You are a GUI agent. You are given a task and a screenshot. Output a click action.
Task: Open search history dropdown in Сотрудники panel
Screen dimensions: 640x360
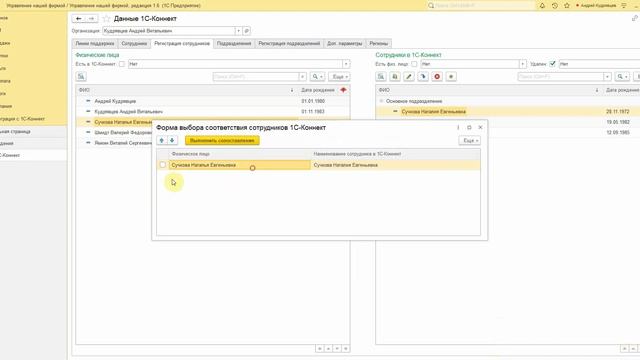coord(607,77)
